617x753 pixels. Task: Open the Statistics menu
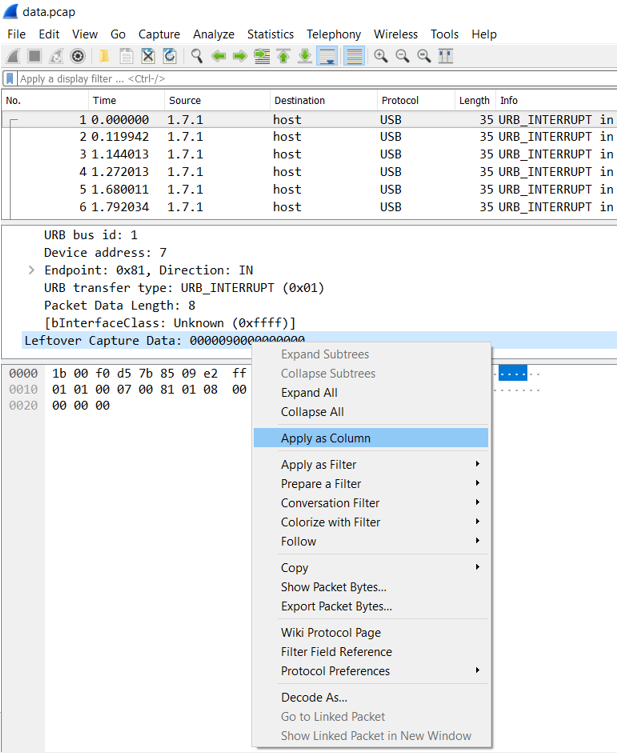pos(270,35)
